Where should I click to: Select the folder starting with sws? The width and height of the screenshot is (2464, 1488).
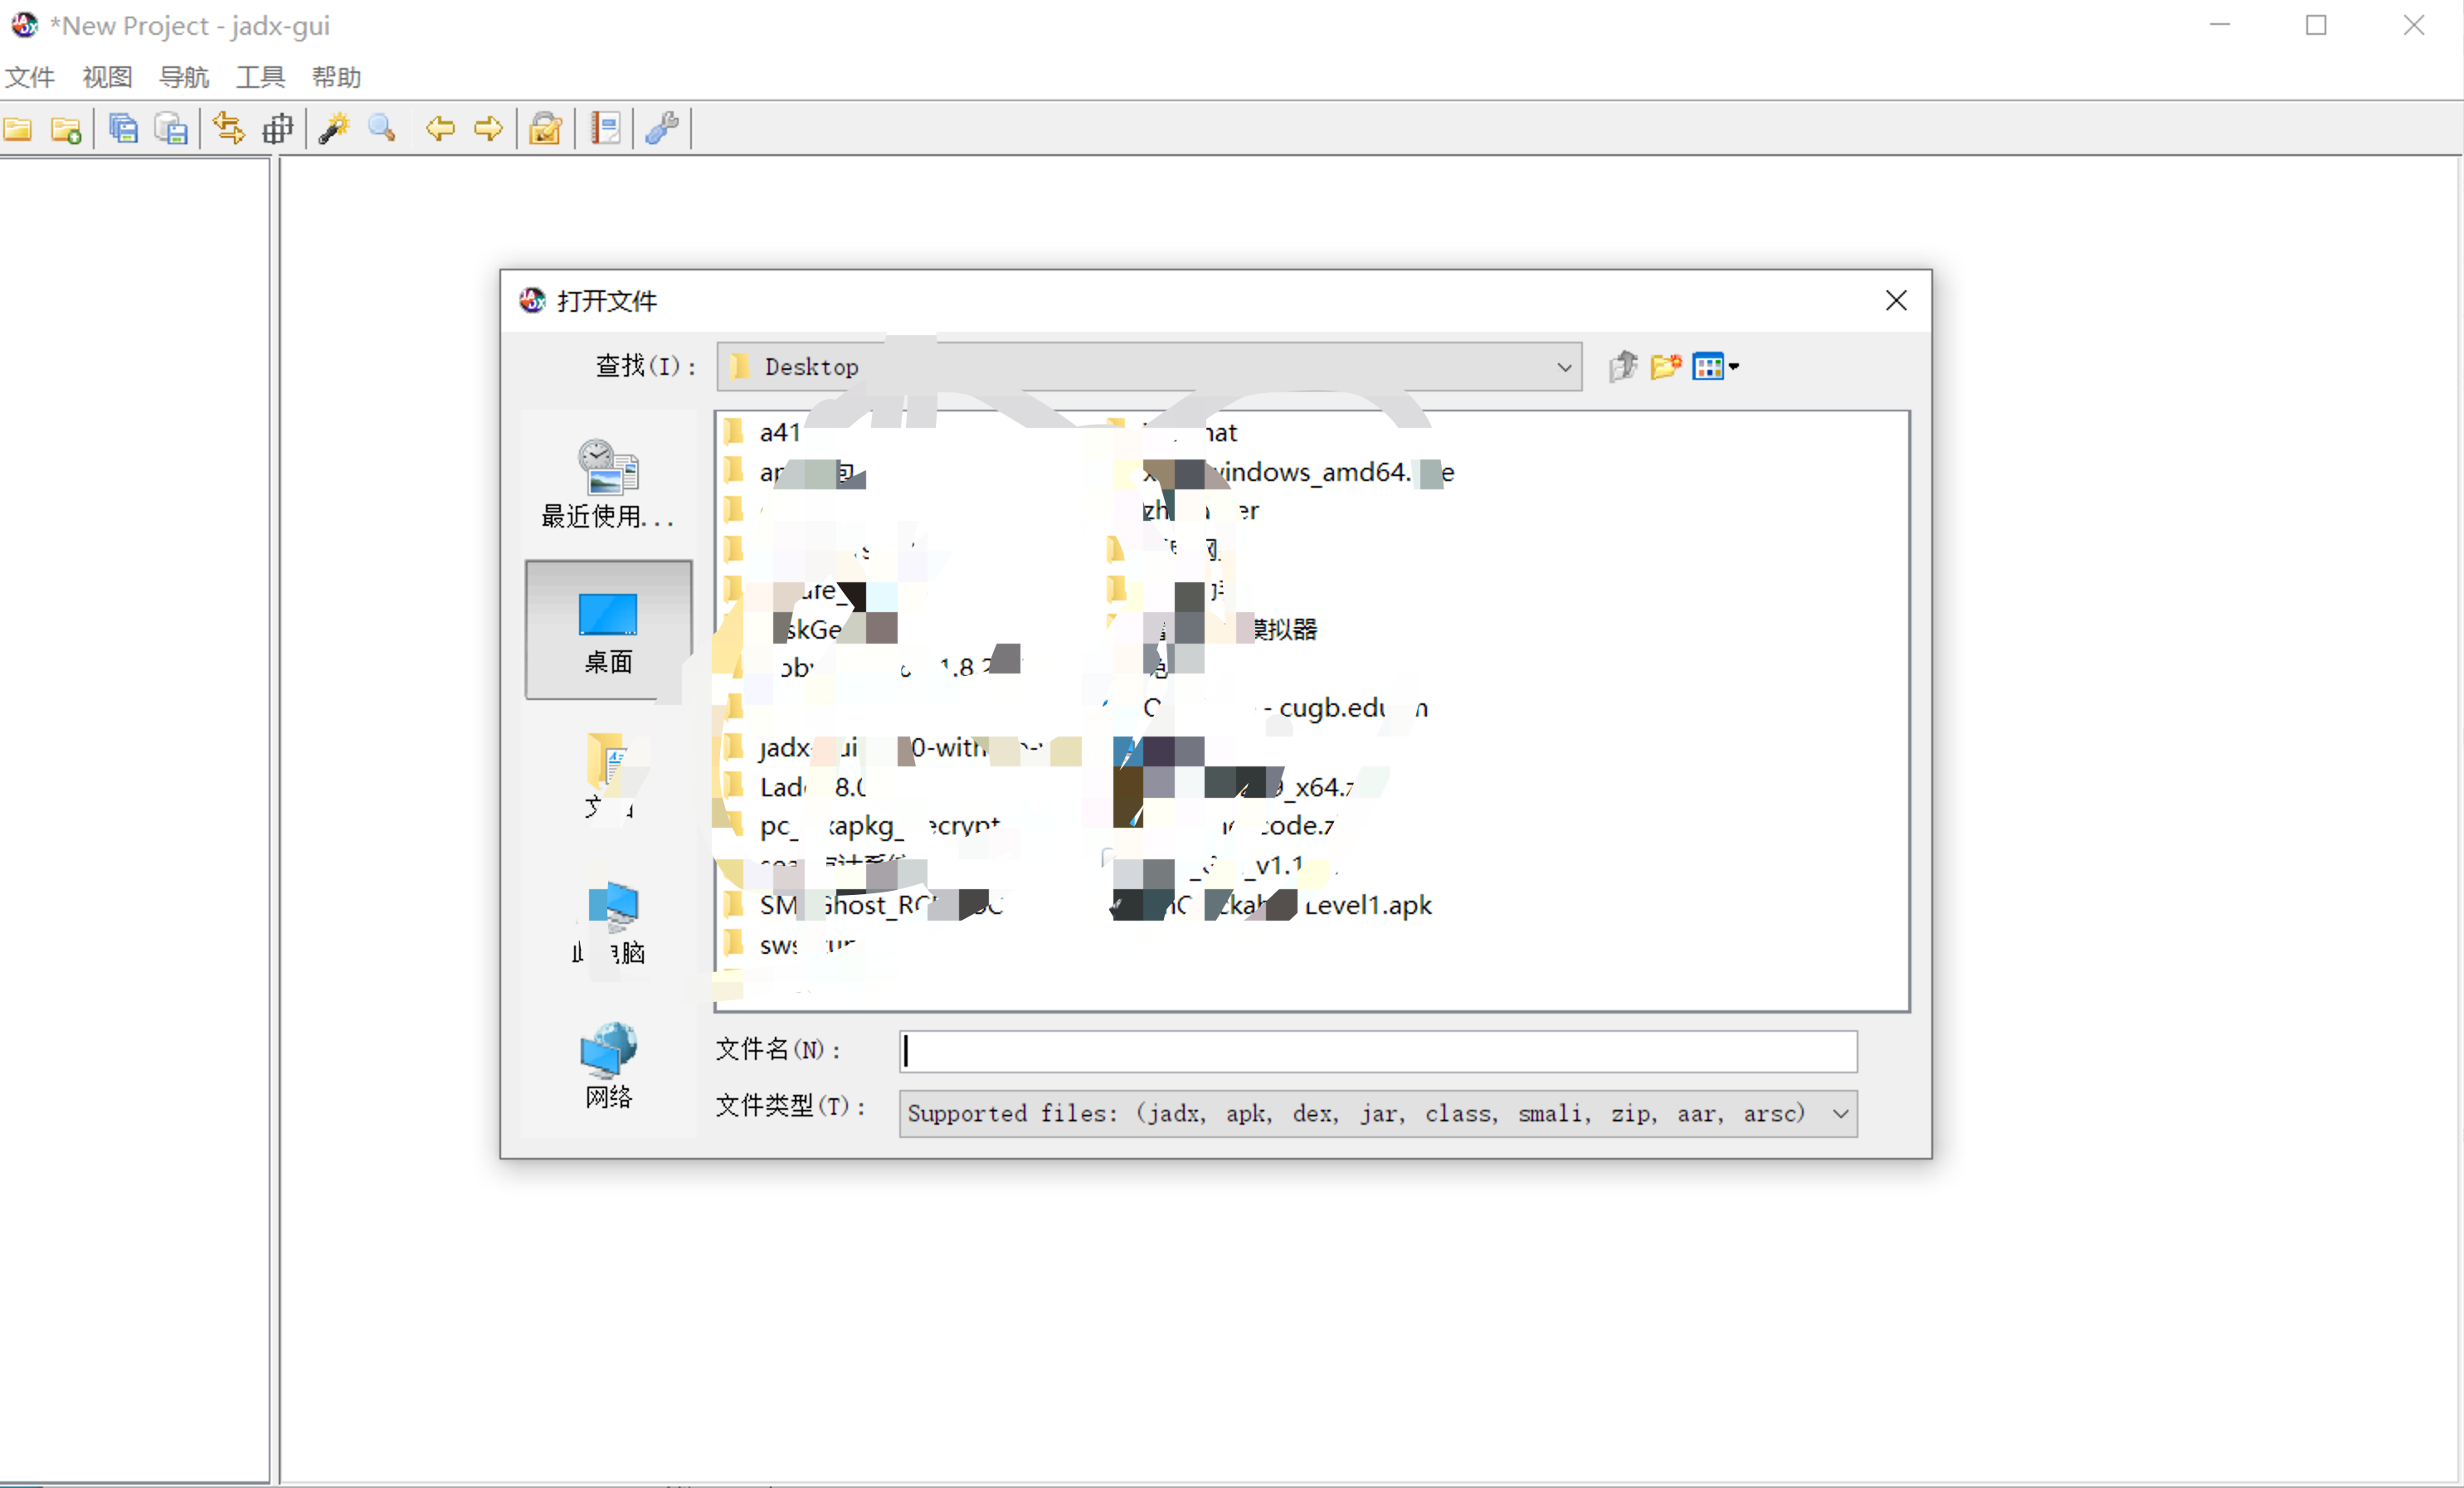click(790, 944)
